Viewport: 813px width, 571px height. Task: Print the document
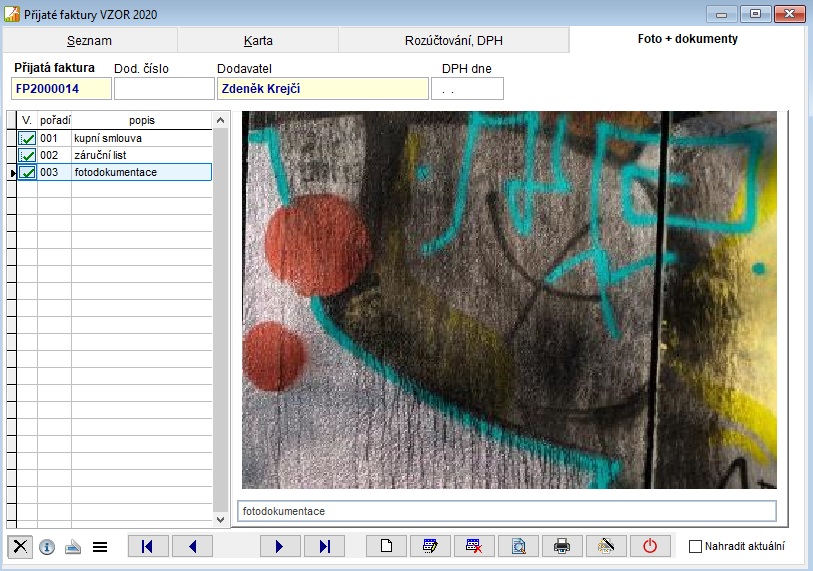[562, 546]
